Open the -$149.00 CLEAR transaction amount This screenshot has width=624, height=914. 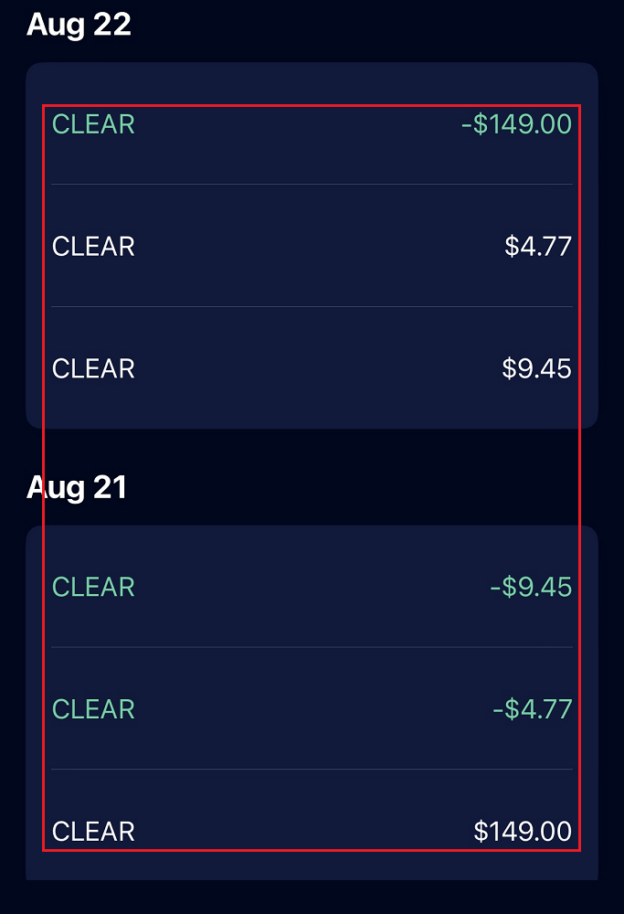[x=516, y=125]
